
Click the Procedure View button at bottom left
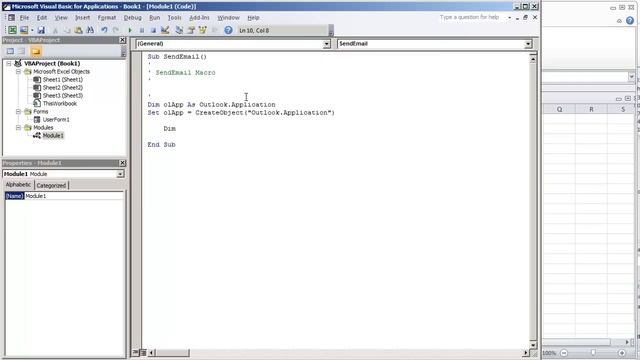[x=136, y=353]
